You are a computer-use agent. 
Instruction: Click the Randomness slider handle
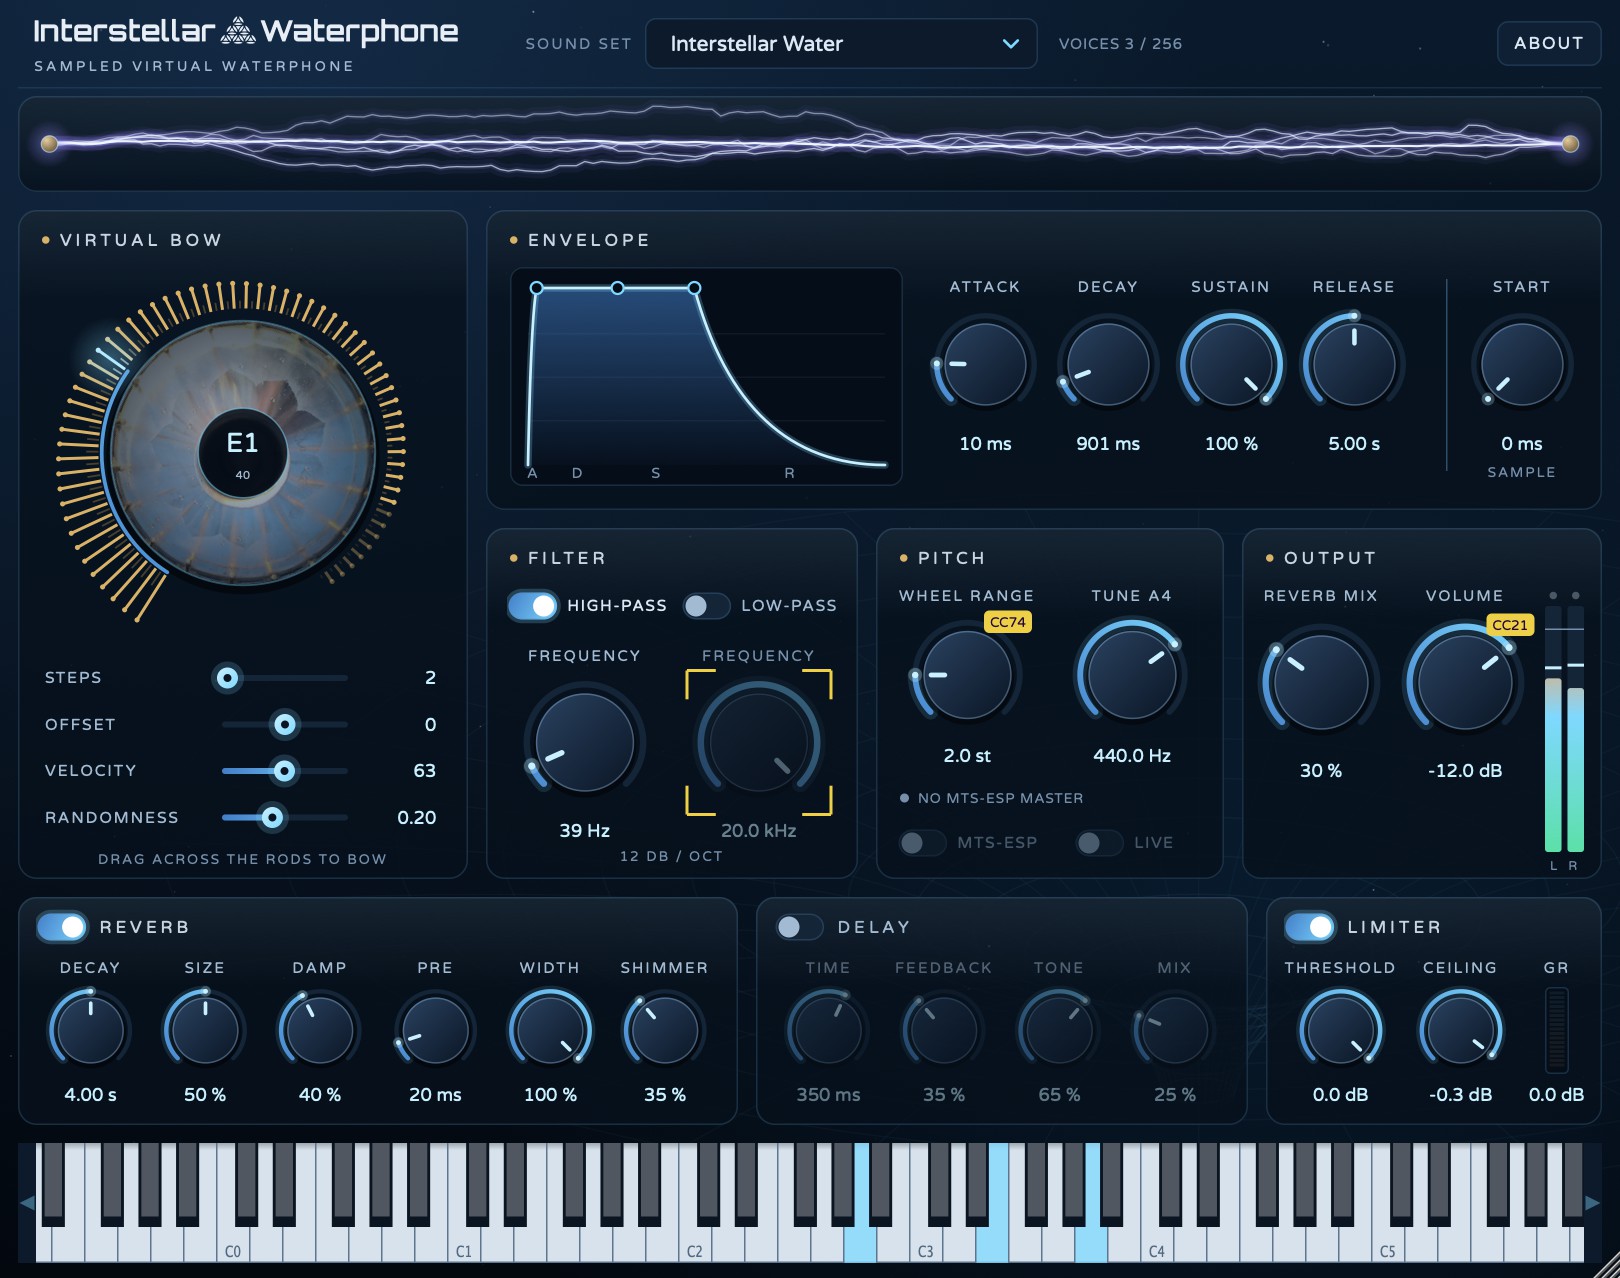(x=272, y=817)
